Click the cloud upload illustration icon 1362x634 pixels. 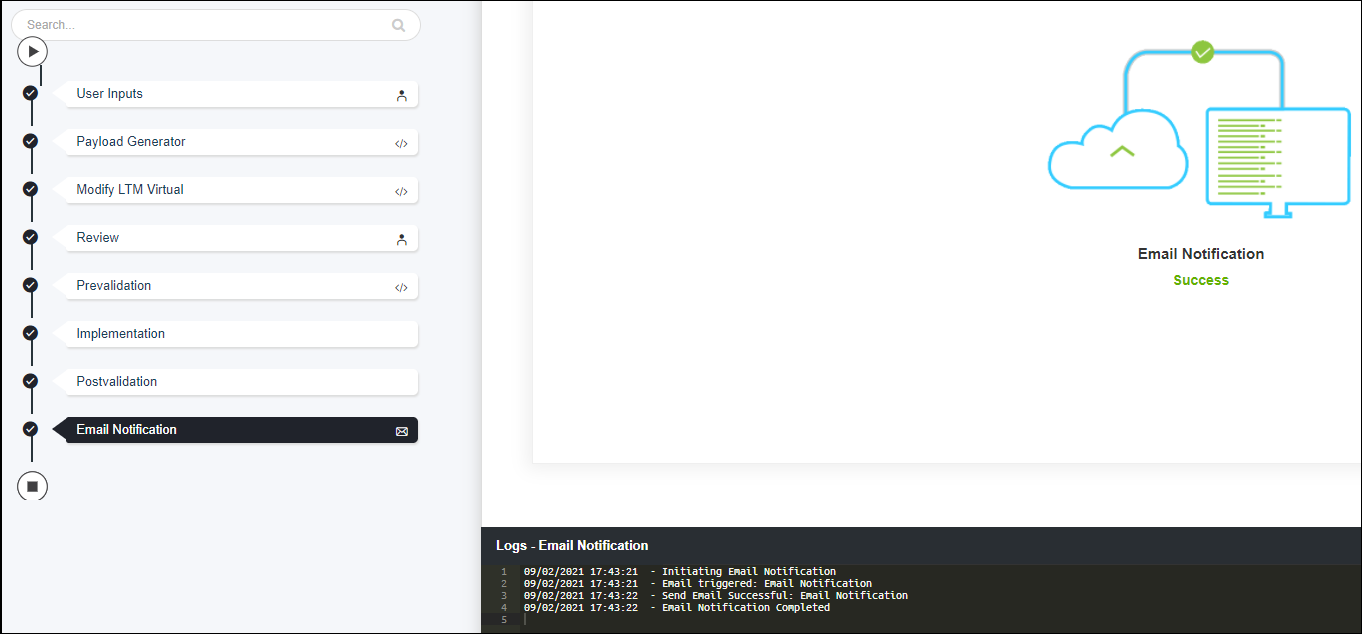pos(1118,149)
